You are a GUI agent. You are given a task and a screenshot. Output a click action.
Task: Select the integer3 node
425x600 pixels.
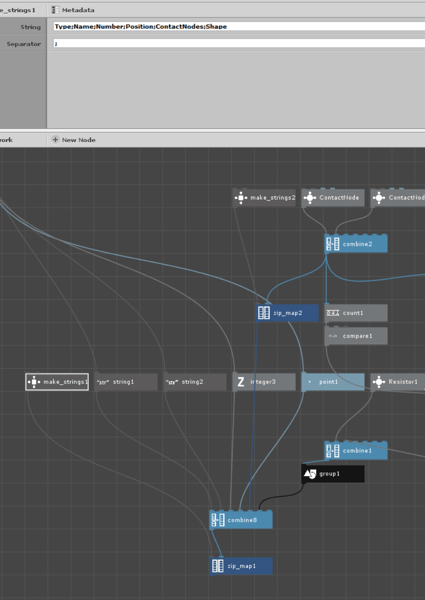(x=264, y=382)
